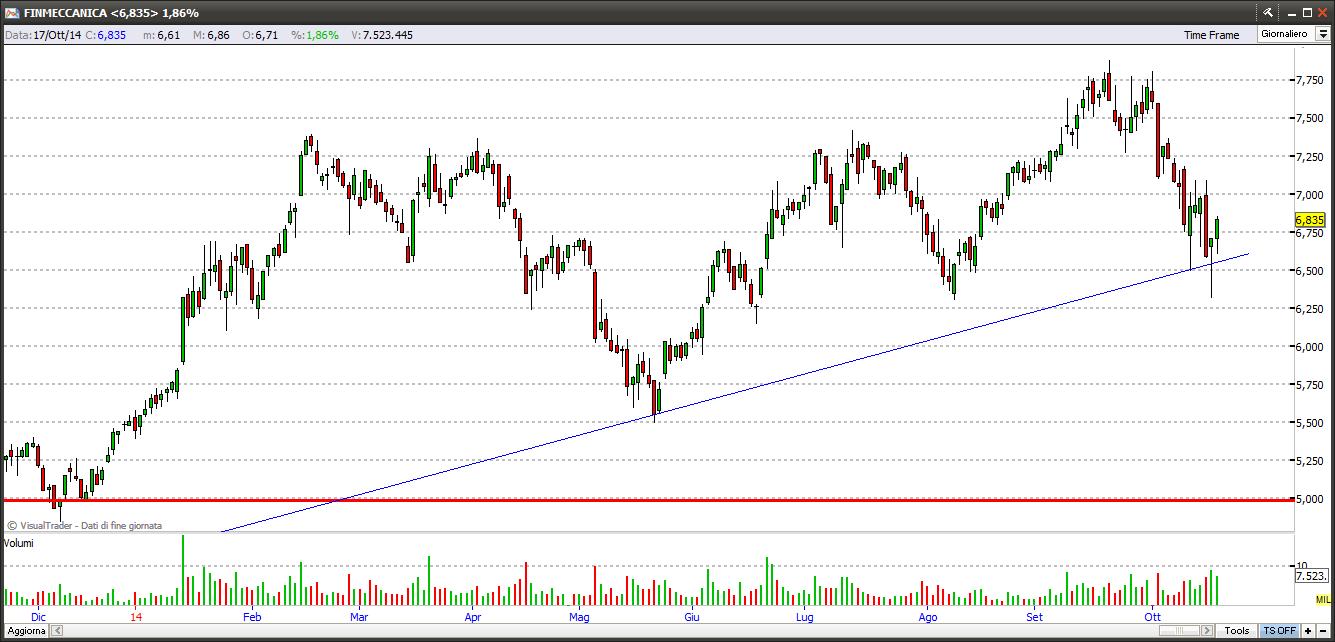Click the Aggiorna button
This screenshot has height=642, width=1335.
24,631
